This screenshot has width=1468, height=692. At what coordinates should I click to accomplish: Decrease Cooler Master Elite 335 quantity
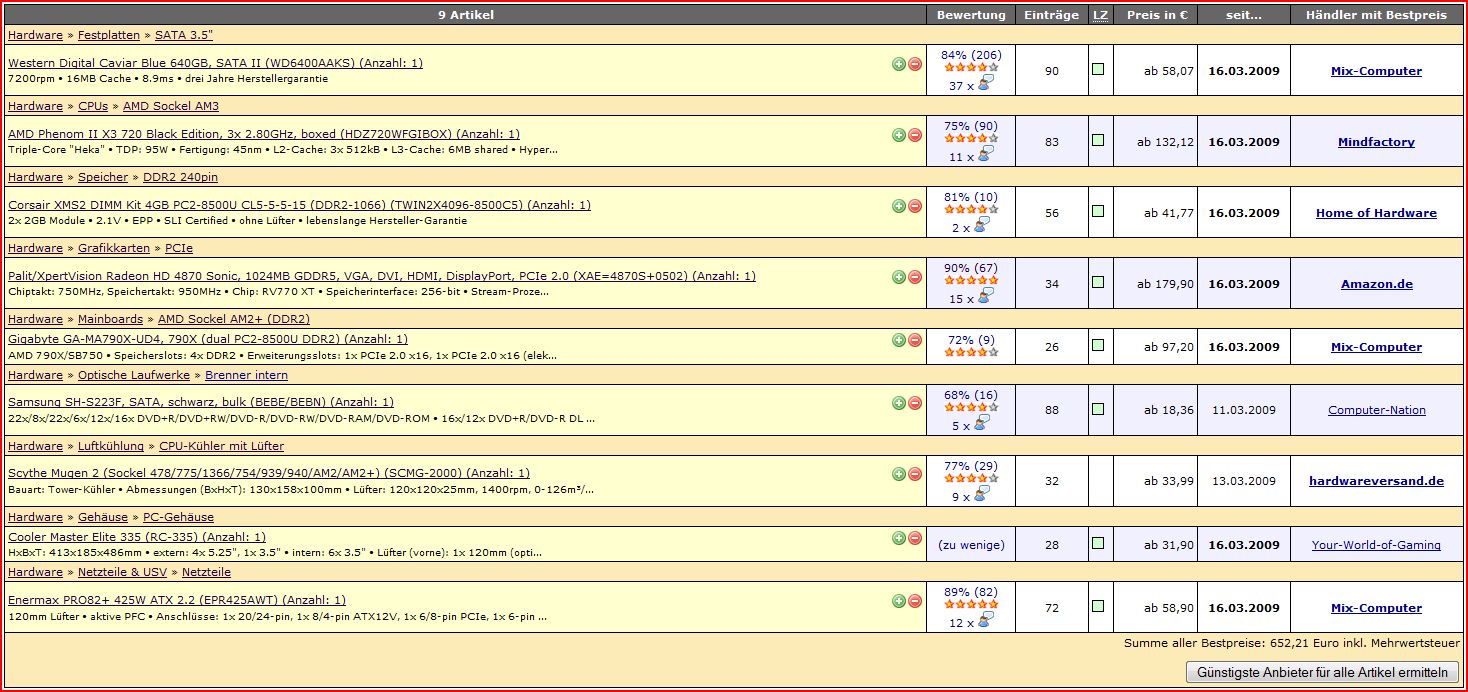coord(915,538)
